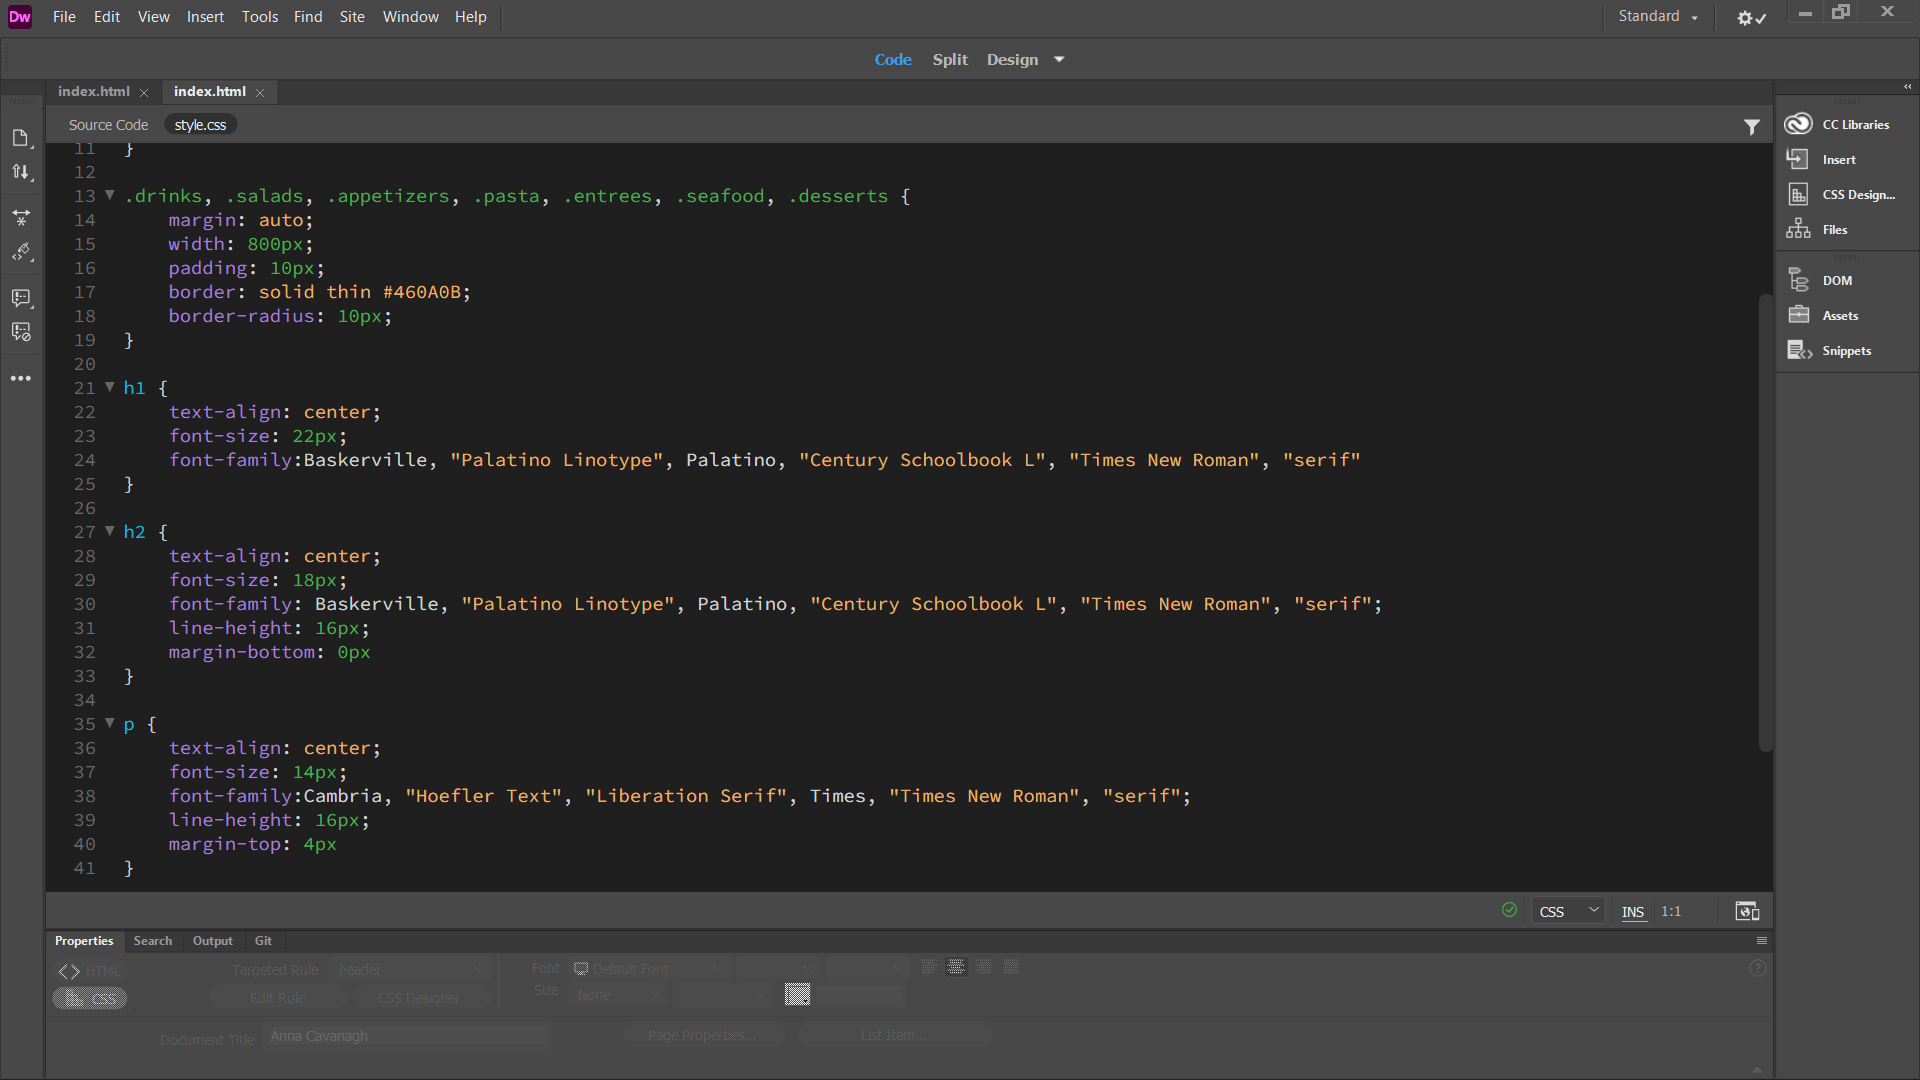The width and height of the screenshot is (1920, 1080).
Task: Open the Help menu
Action: [x=470, y=17]
